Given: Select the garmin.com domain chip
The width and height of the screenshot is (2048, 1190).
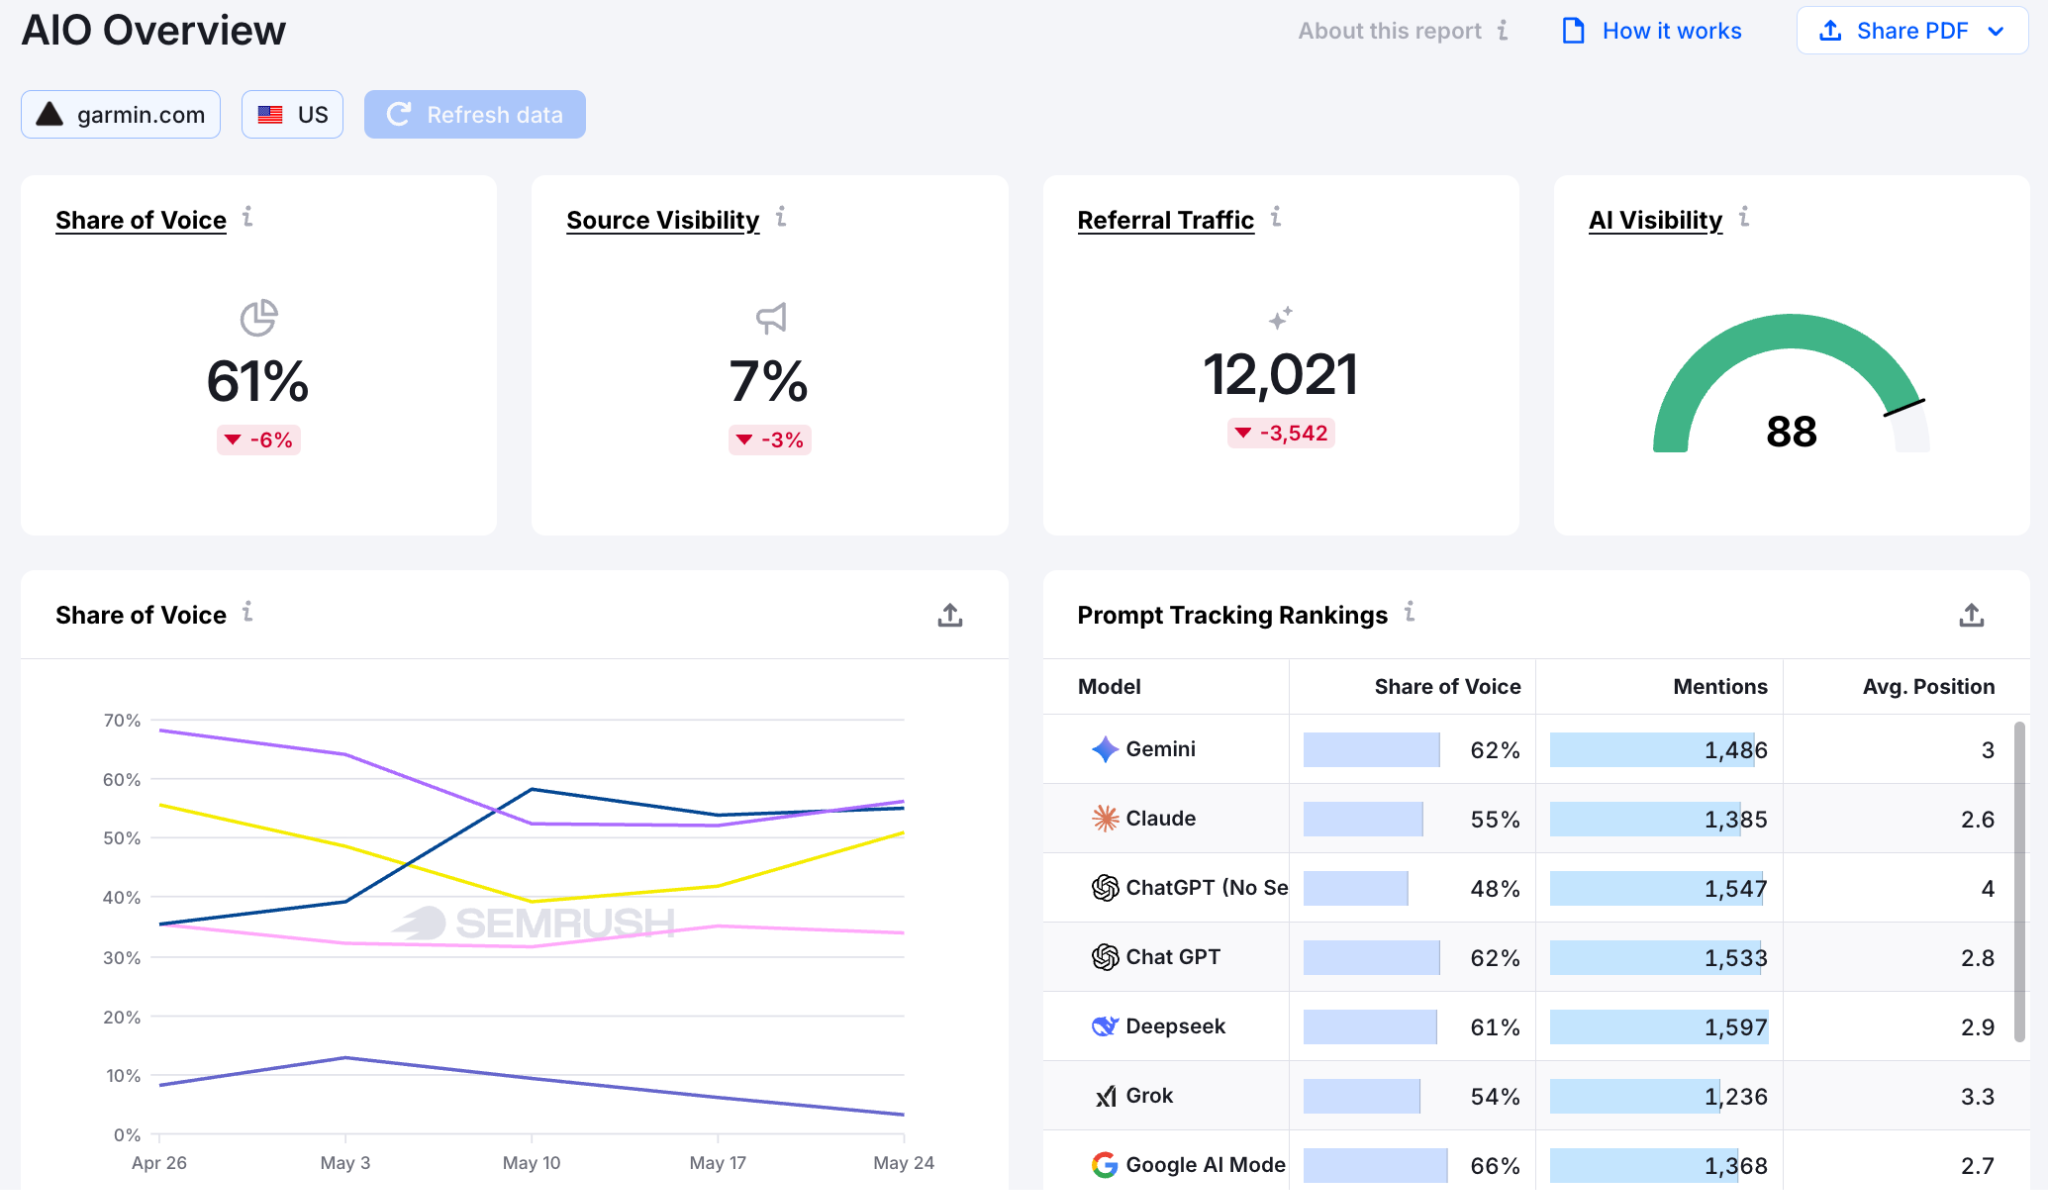Looking at the screenshot, I should coord(121,115).
